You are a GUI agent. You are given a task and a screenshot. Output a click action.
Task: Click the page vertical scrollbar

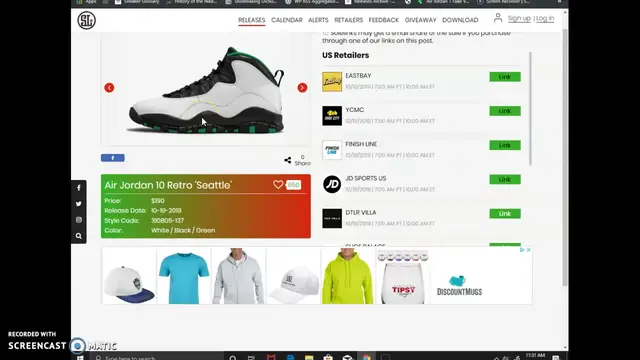click(x=565, y=157)
